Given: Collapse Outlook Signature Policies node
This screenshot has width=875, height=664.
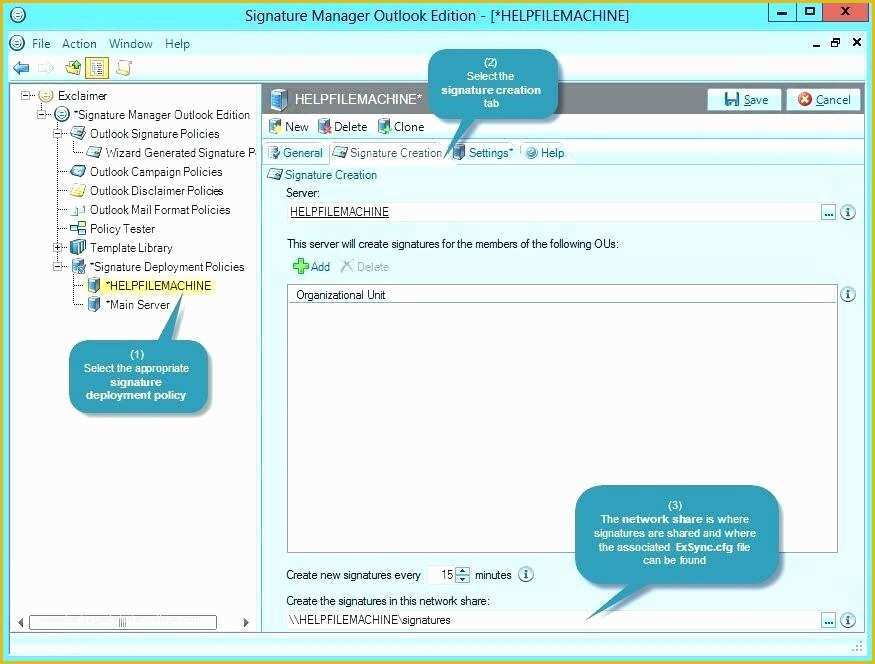Looking at the screenshot, I should 58,133.
